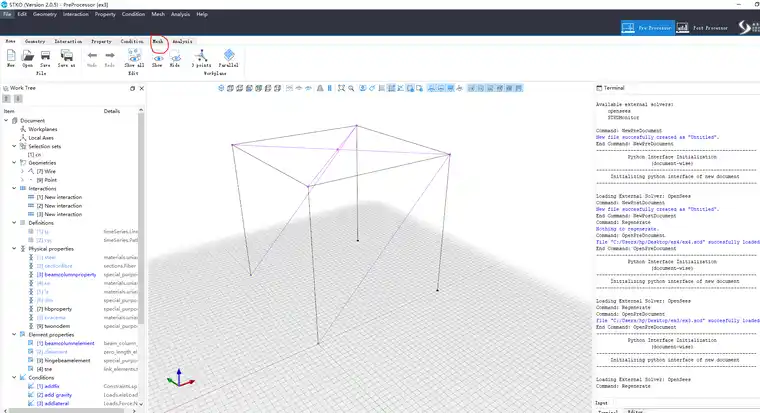Viewport: 760px width, 413px height.
Task: Collapse the Interactions node
Action: [x=14, y=189]
